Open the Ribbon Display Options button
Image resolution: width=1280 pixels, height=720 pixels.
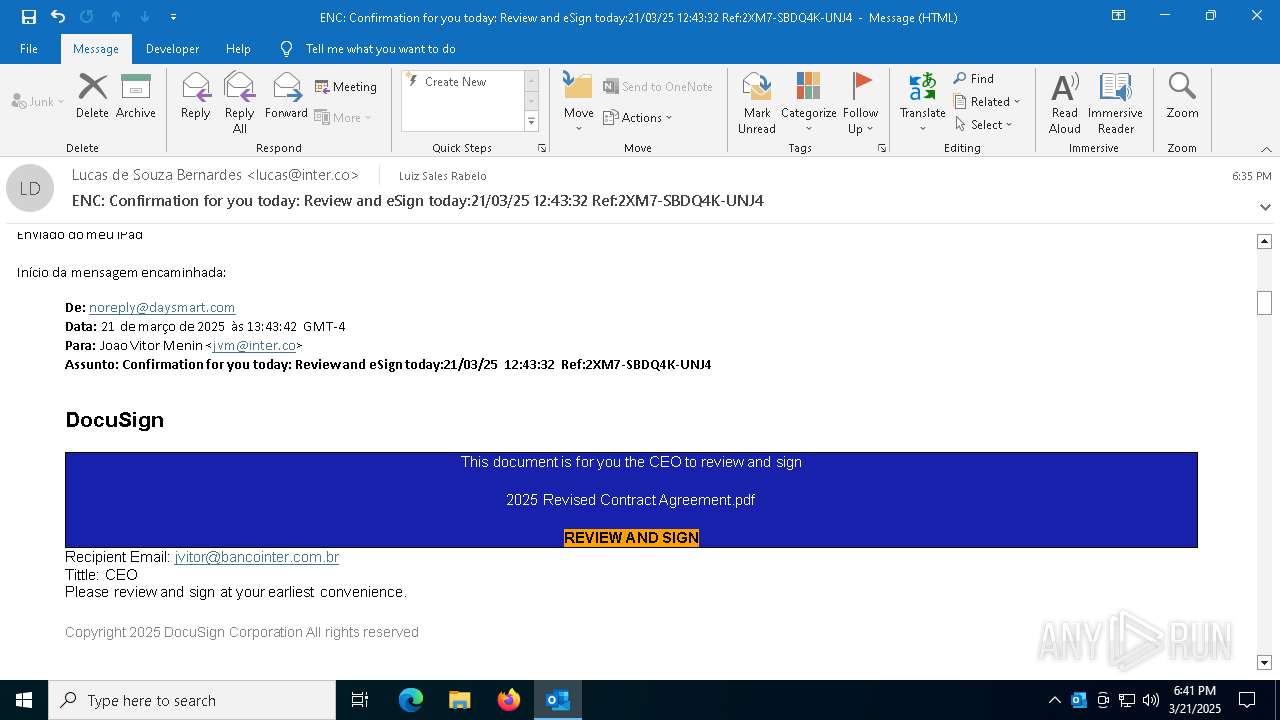coord(1118,16)
